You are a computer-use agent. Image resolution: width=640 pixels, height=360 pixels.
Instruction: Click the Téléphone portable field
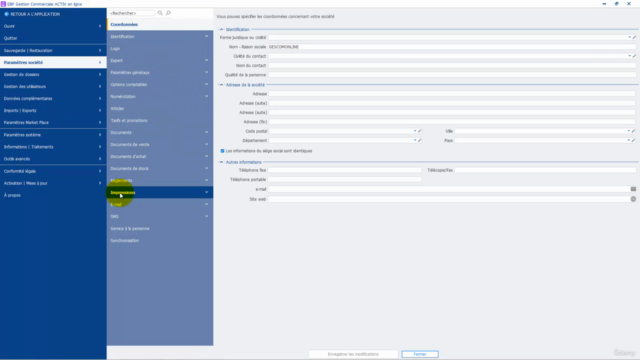pyautogui.click(x=344, y=180)
